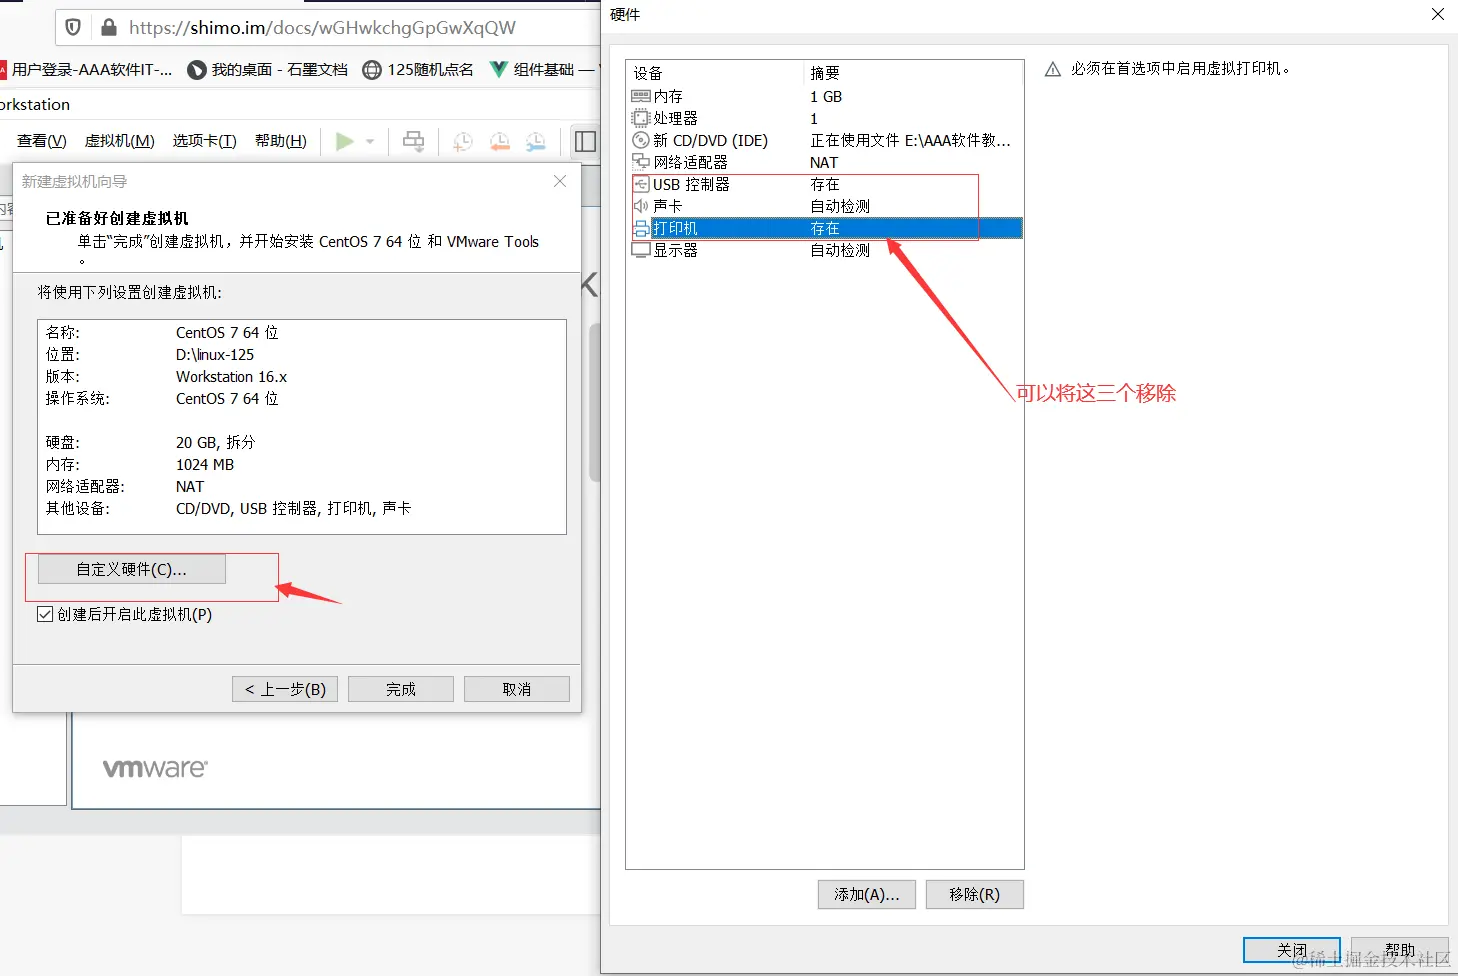
Task: Click the 上一步(B) back button
Action: point(285,689)
